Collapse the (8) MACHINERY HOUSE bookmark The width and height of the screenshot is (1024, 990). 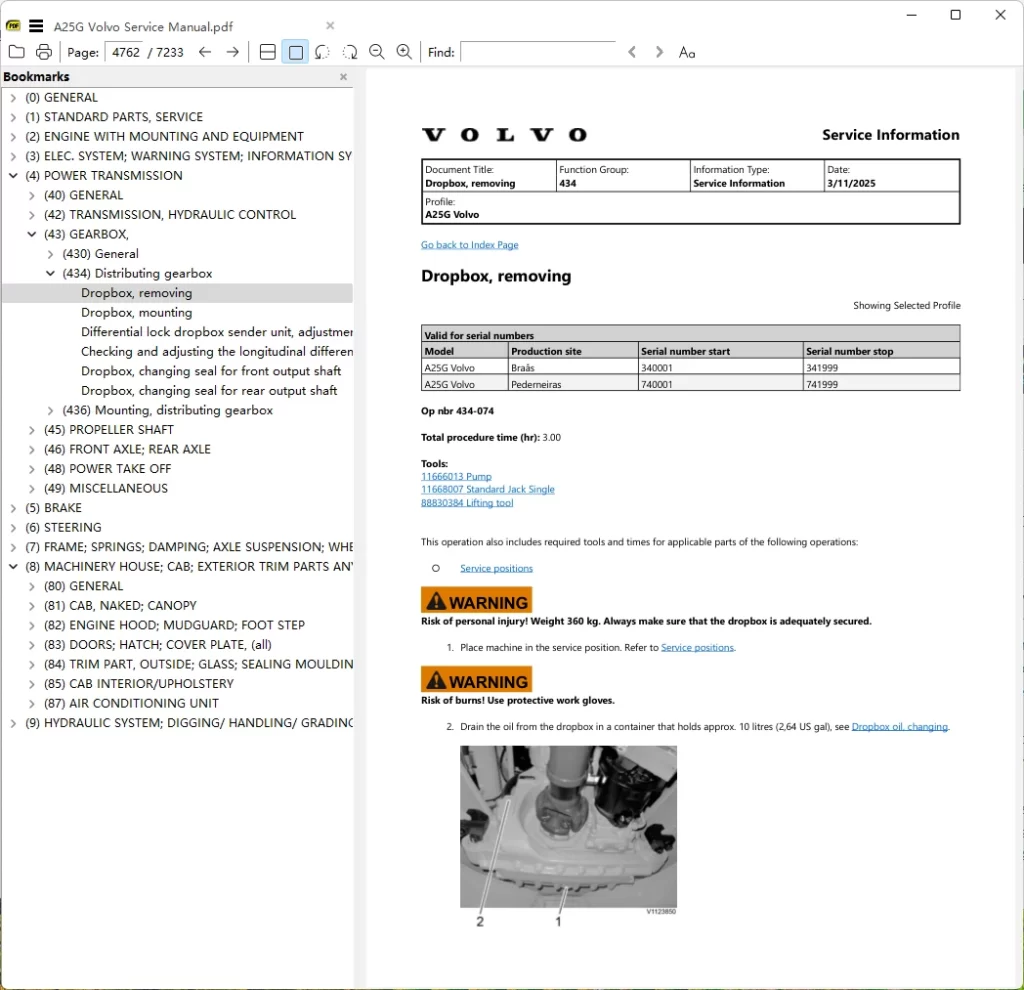pos(13,567)
